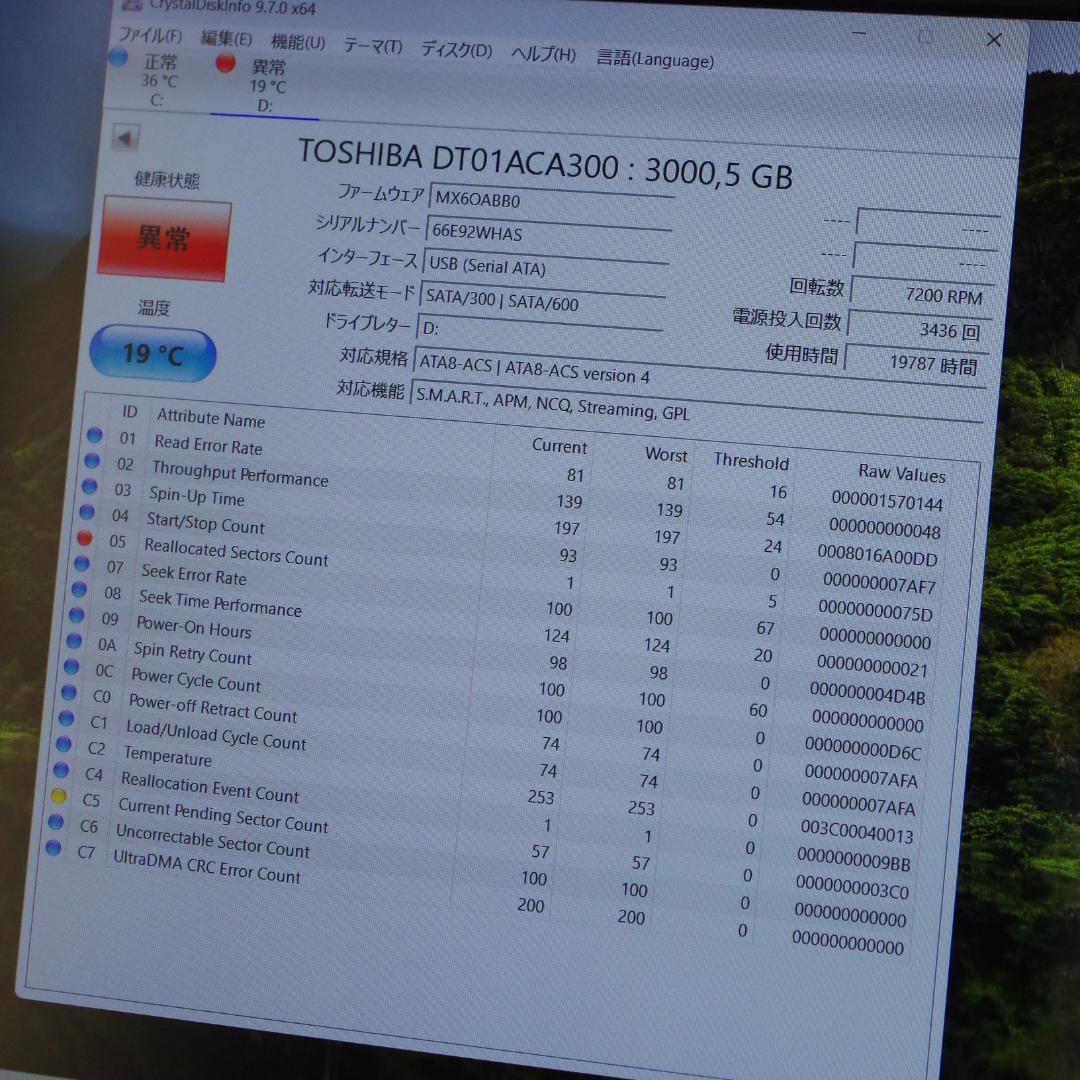Viewport: 1080px width, 1080px height.
Task: Select the D: drive tab with 19 °C
Action: [x=265, y=87]
